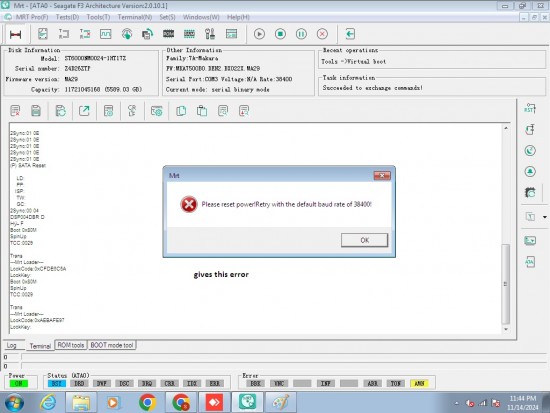Open the Tests(D) menu
The image size is (550, 413).
click(67, 17)
